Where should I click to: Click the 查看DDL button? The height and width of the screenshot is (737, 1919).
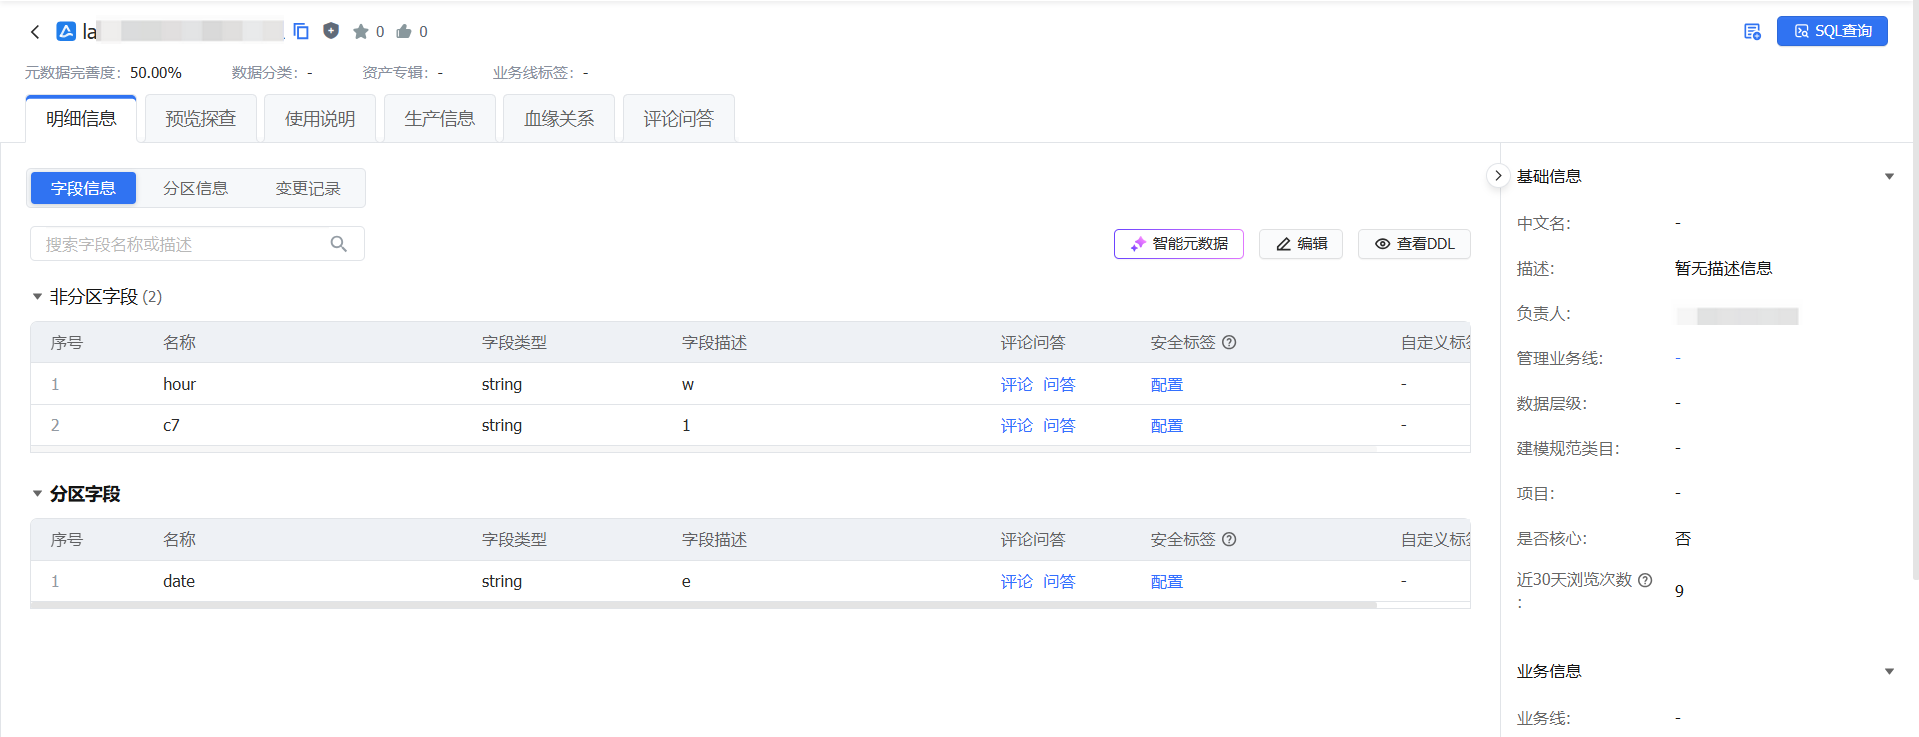tap(1414, 244)
